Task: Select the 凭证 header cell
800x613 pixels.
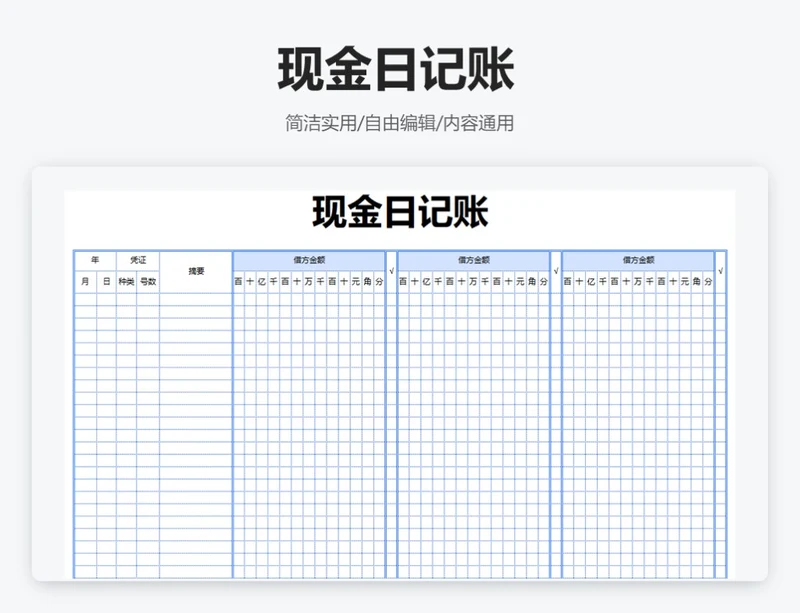Action: pyautogui.click(x=138, y=260)
